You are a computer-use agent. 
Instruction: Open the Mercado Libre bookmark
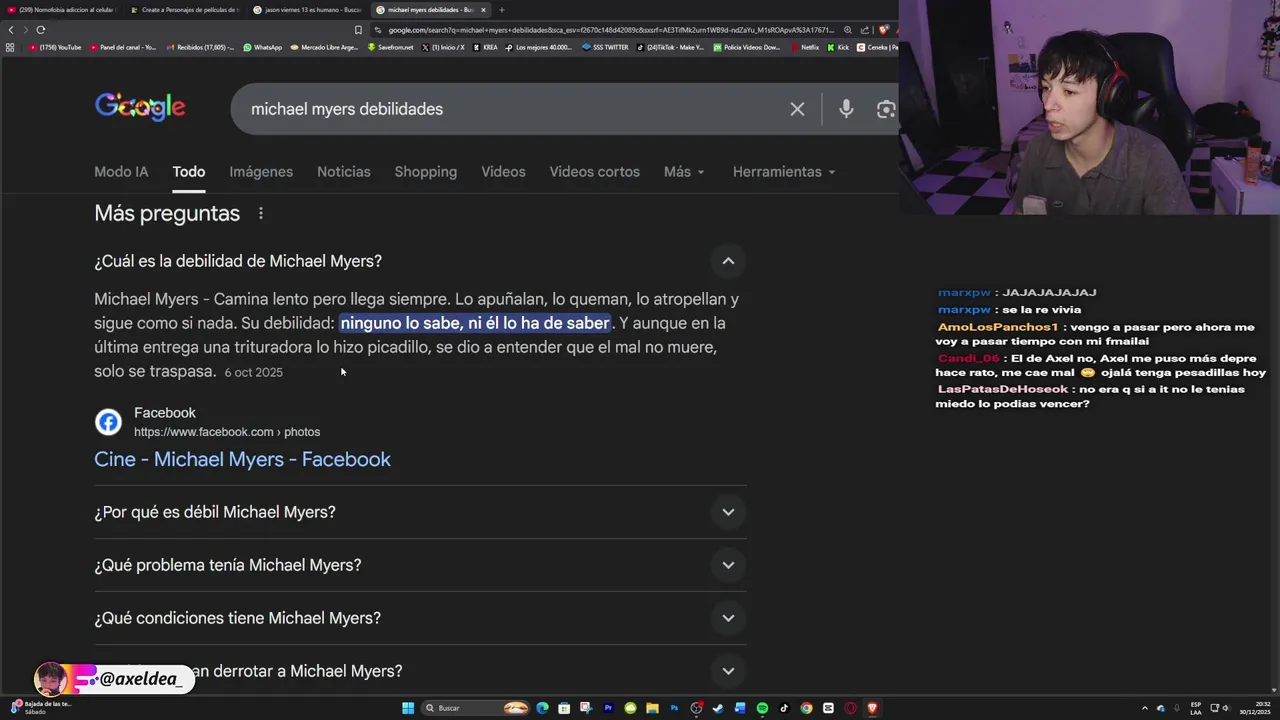[x=324, y=47]
